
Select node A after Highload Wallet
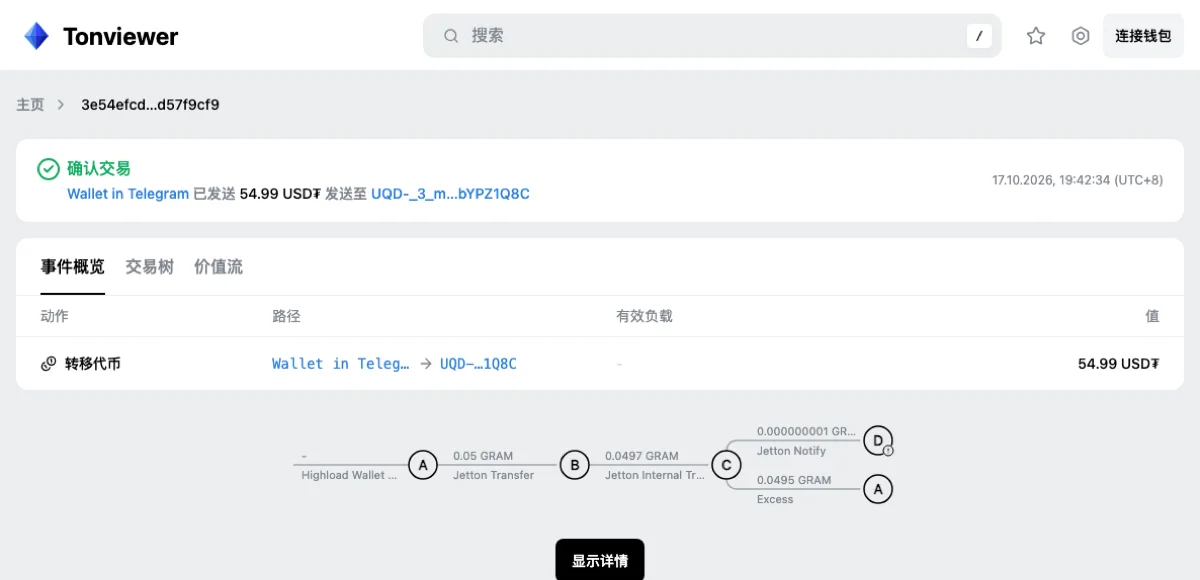point(423,465)
